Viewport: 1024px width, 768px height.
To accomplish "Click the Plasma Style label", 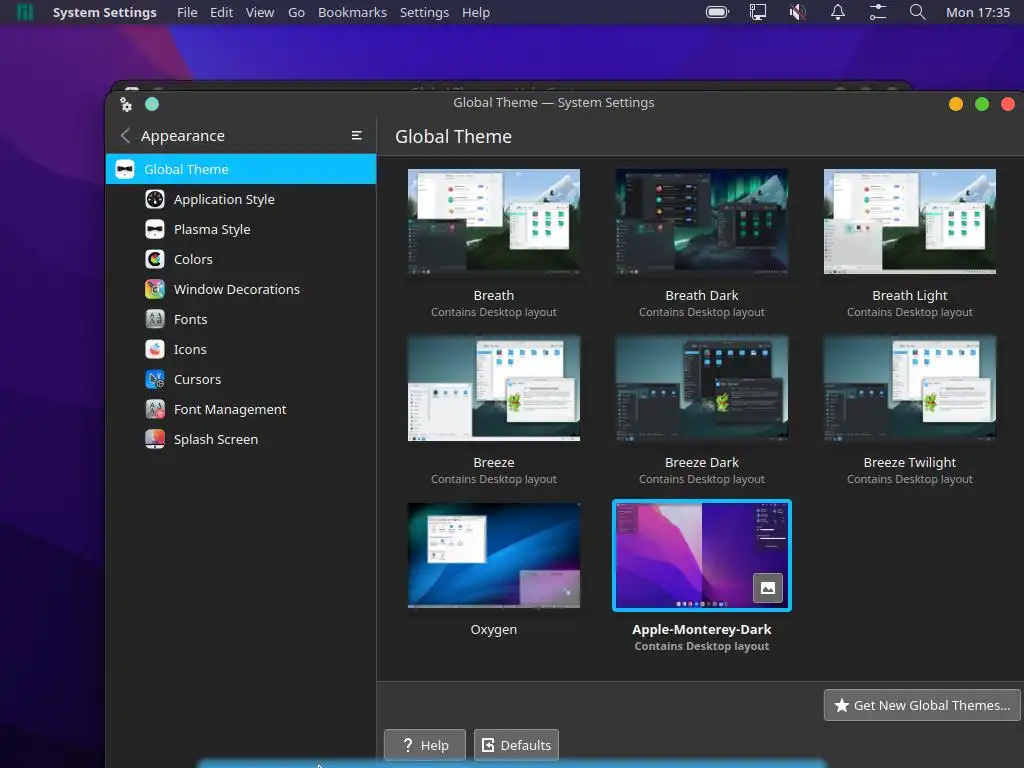I will click(x=212, y=229).
